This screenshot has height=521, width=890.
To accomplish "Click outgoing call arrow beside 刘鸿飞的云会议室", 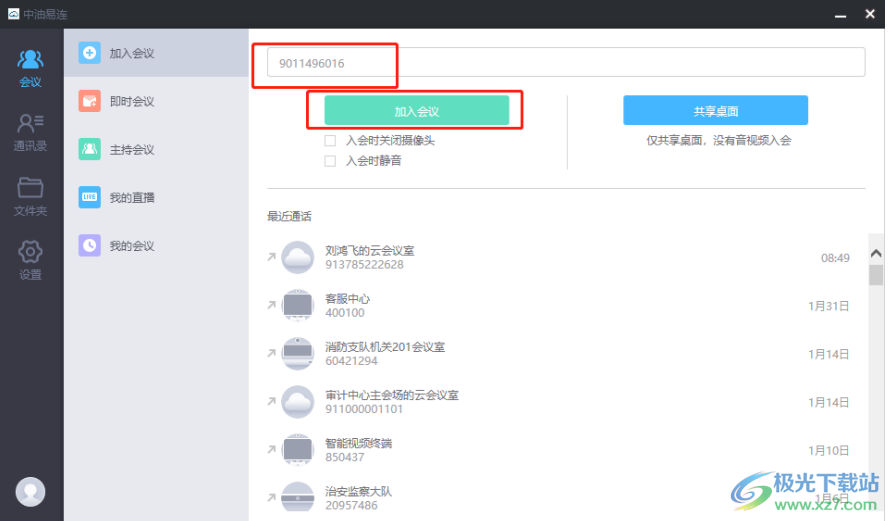I will click(x=271, y=257).
